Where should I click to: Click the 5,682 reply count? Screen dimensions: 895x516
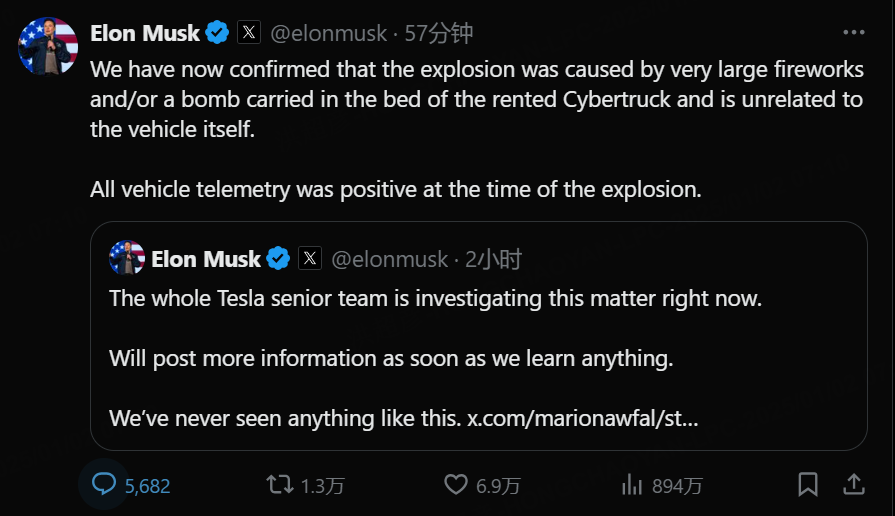pyautogui.click(x=148, y=486)
